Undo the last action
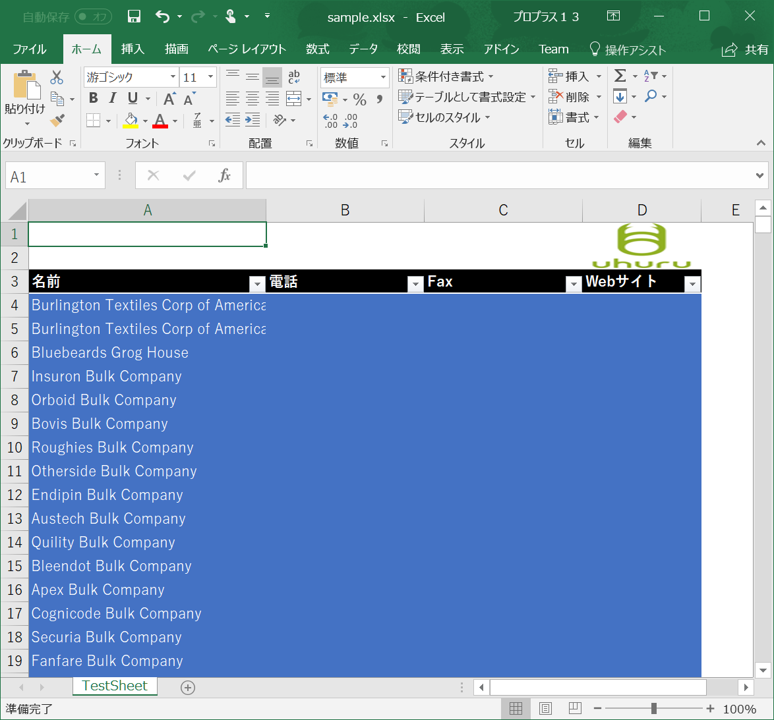Screen dimensions: 774x720 click(162, 17)
